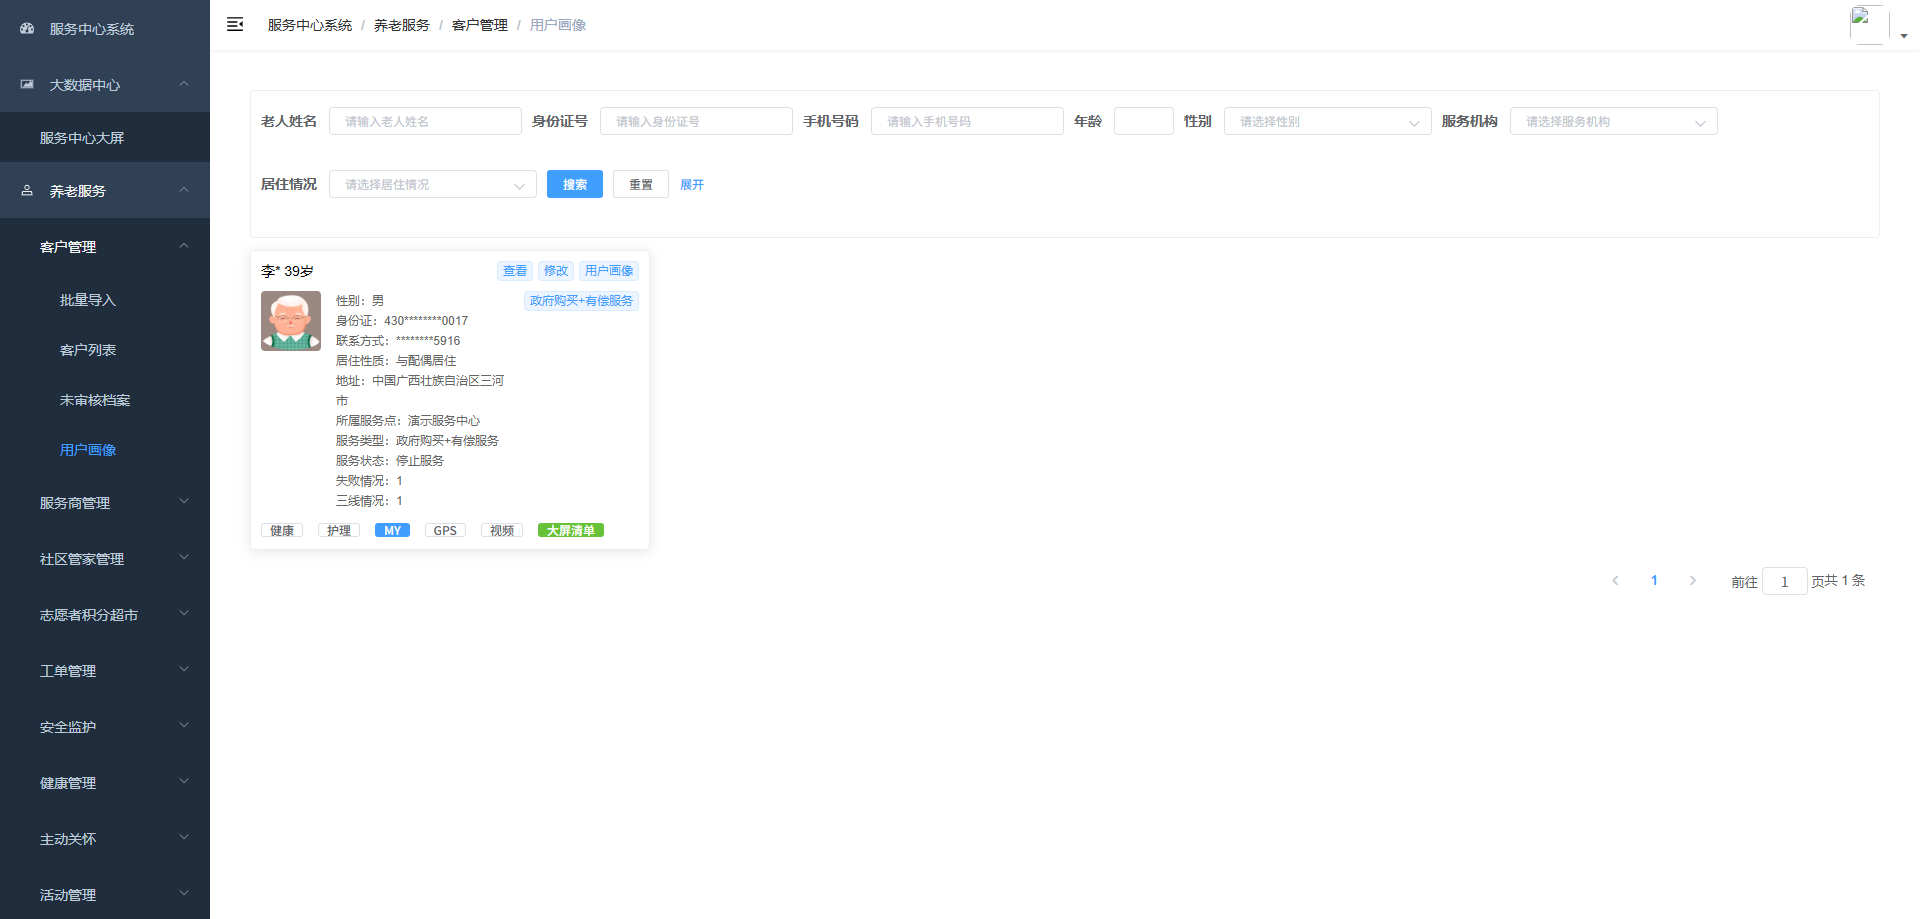Image resolution: width=1920 pixels, height=919 pixels.
Task: Click the 养老服务 person icon
Action: 27,190
